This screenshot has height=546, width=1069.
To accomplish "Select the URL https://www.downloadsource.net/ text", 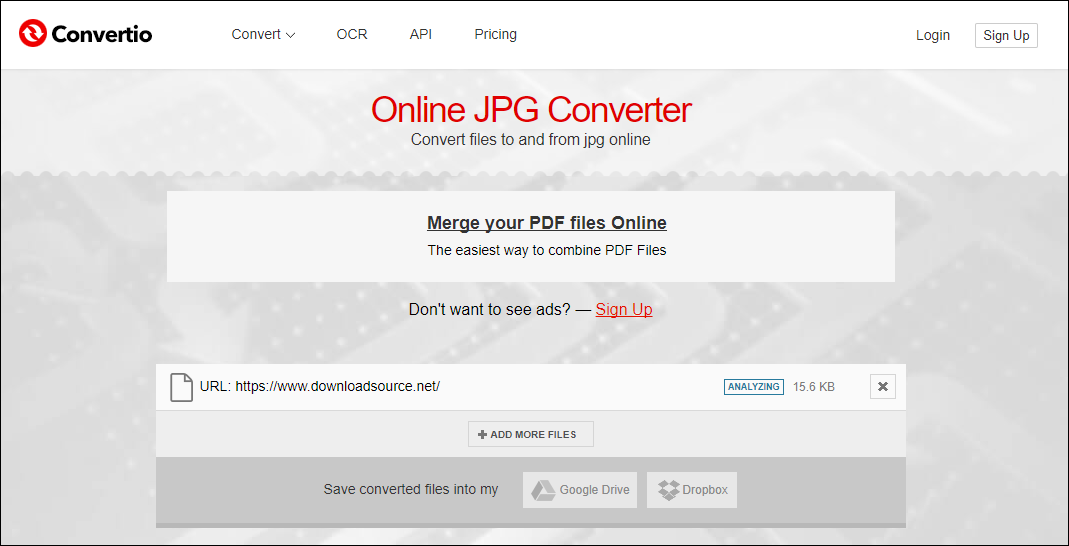I will (x=320, y=386).
